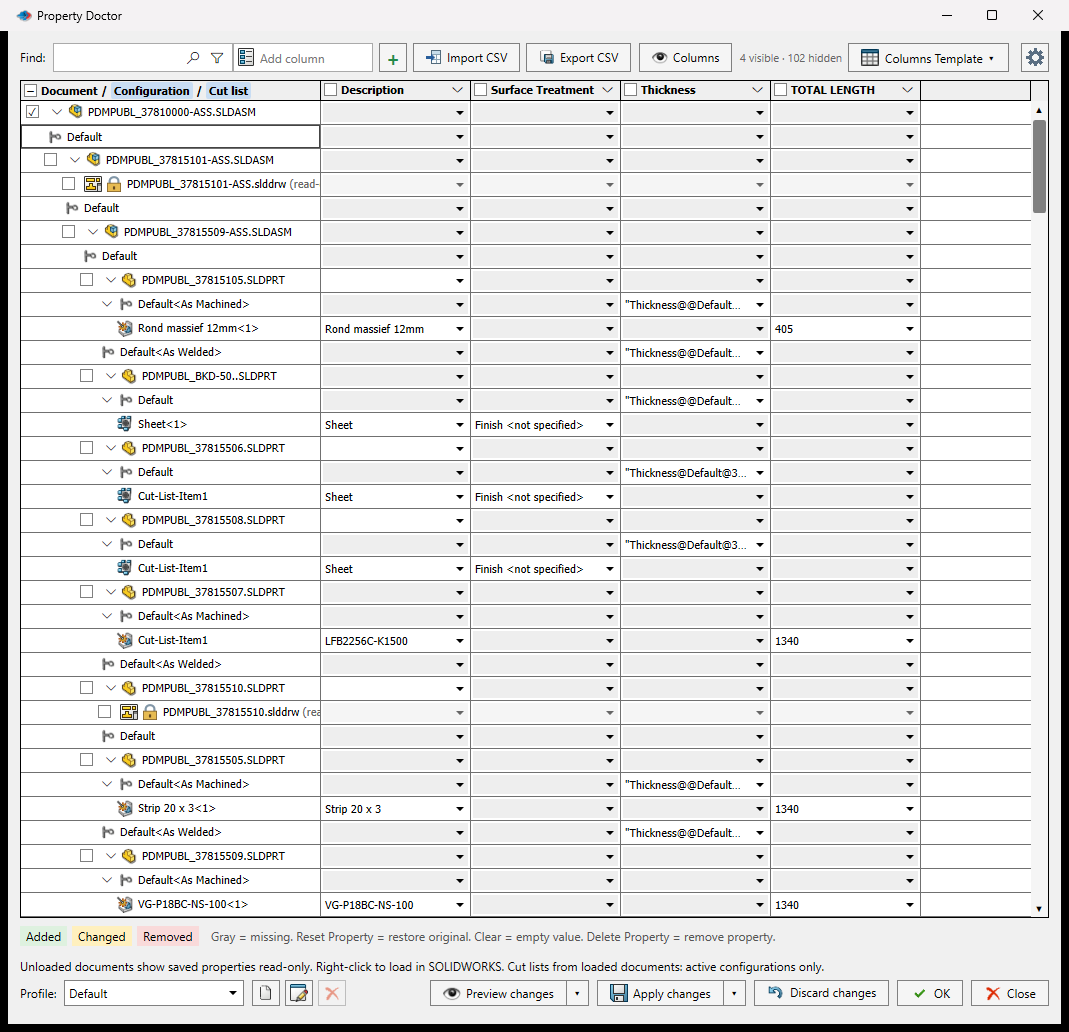Tick the Thickness column header checkbox

631,90
